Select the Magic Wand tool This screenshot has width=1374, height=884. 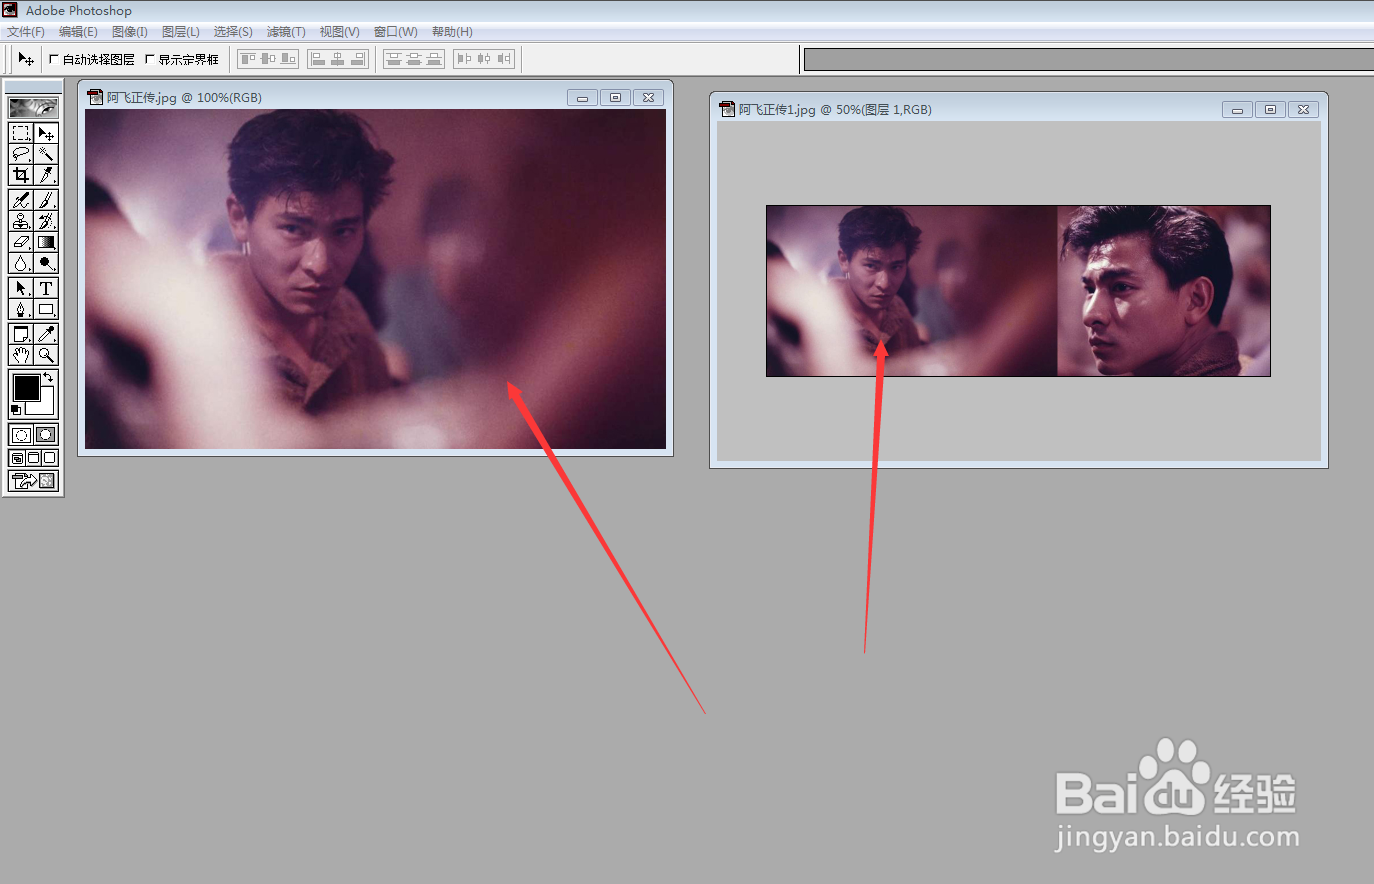46,154
